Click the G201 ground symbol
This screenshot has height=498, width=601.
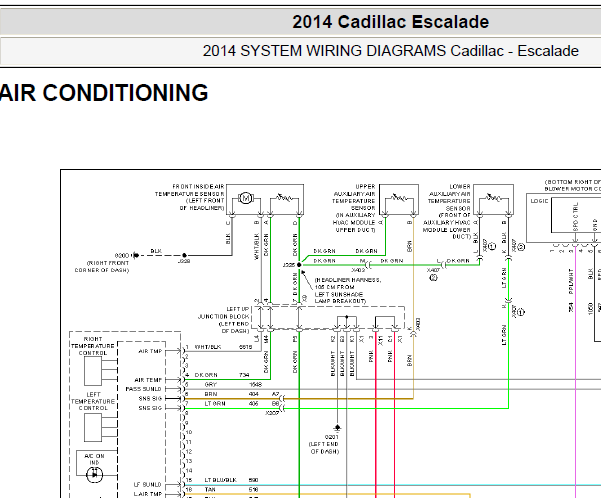pos(337,428)
